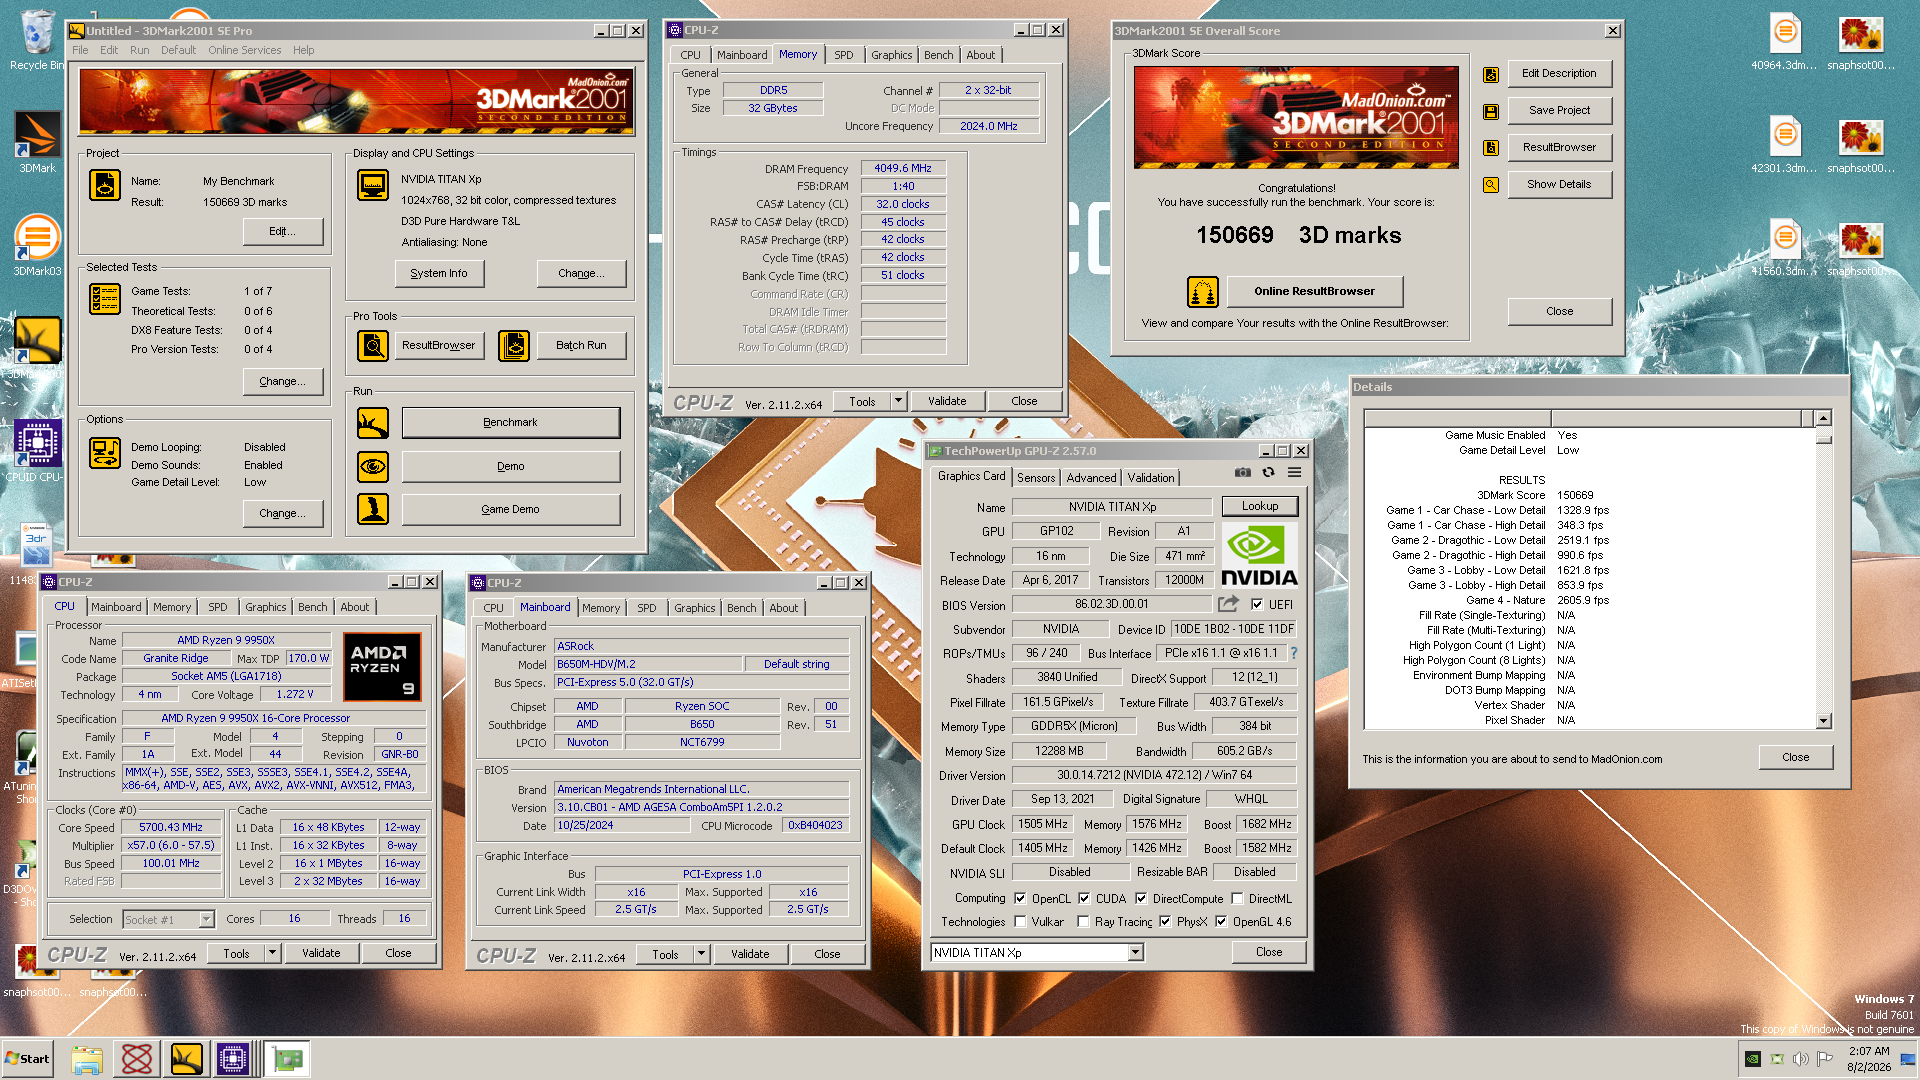This screenshot has height=1080, width=1920.
Task: Open the Online Services menu
Action: click(244, 50)
